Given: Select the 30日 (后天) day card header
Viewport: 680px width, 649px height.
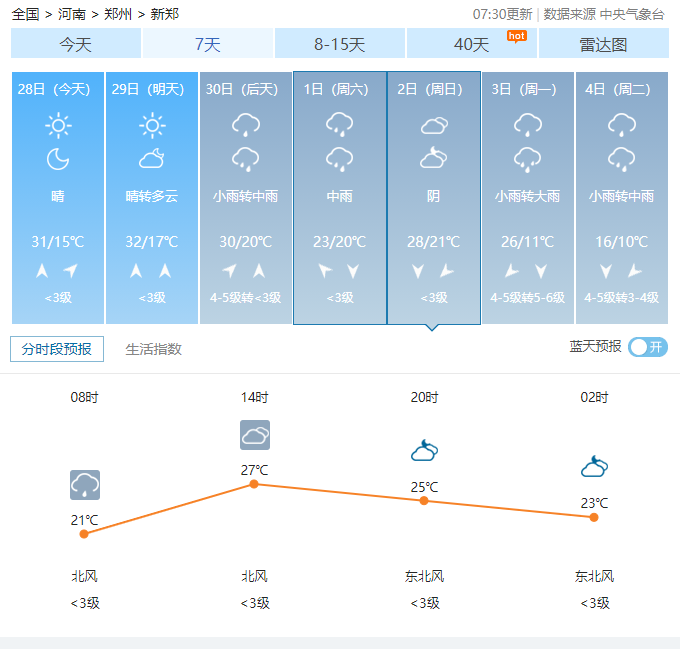Looking at the screenshot, I should (x=242, y=89).
